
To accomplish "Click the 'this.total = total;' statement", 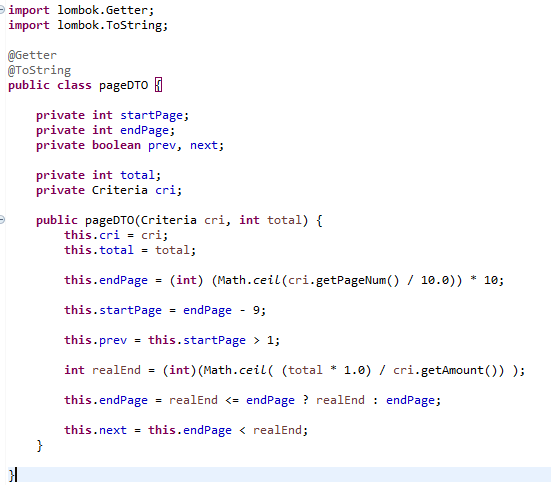I will pos(130,250).
